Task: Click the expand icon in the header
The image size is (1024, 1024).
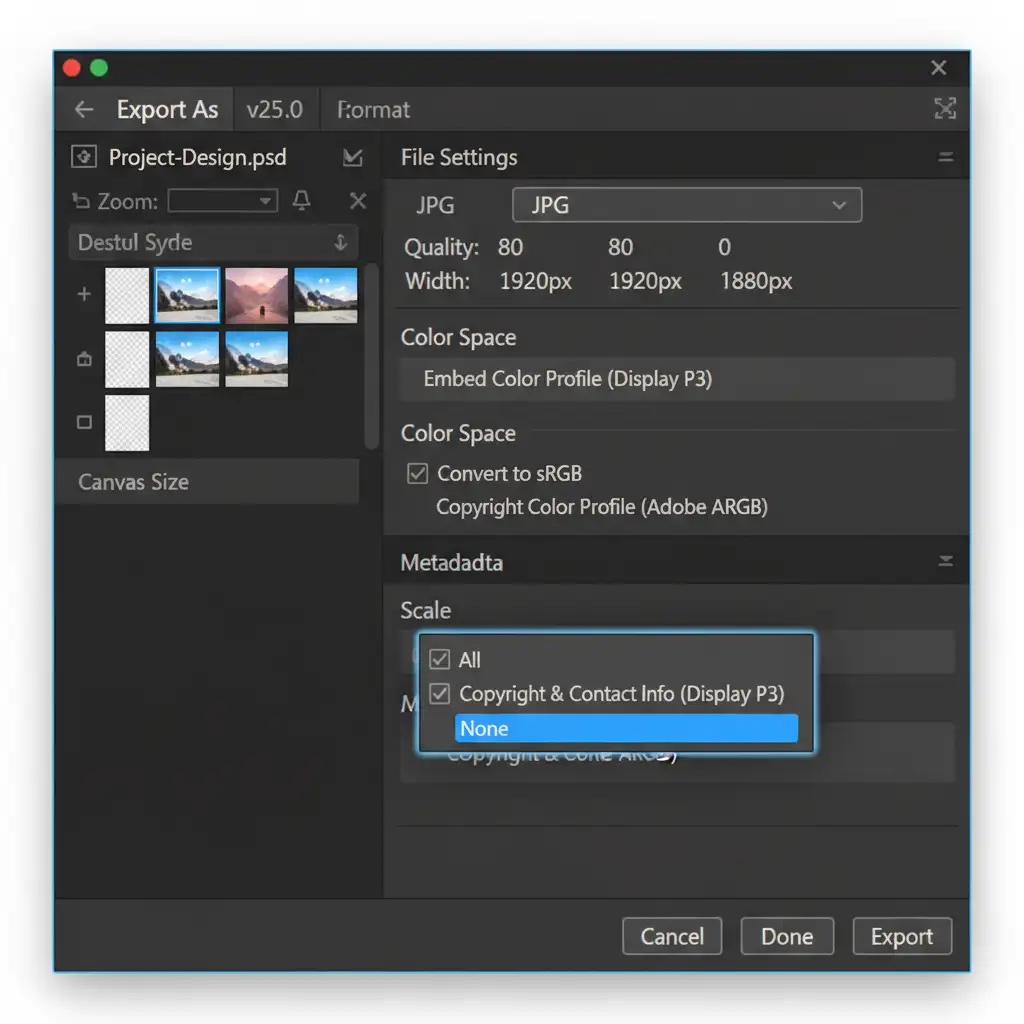Action: pyautogui.click(x=944, y=109)
